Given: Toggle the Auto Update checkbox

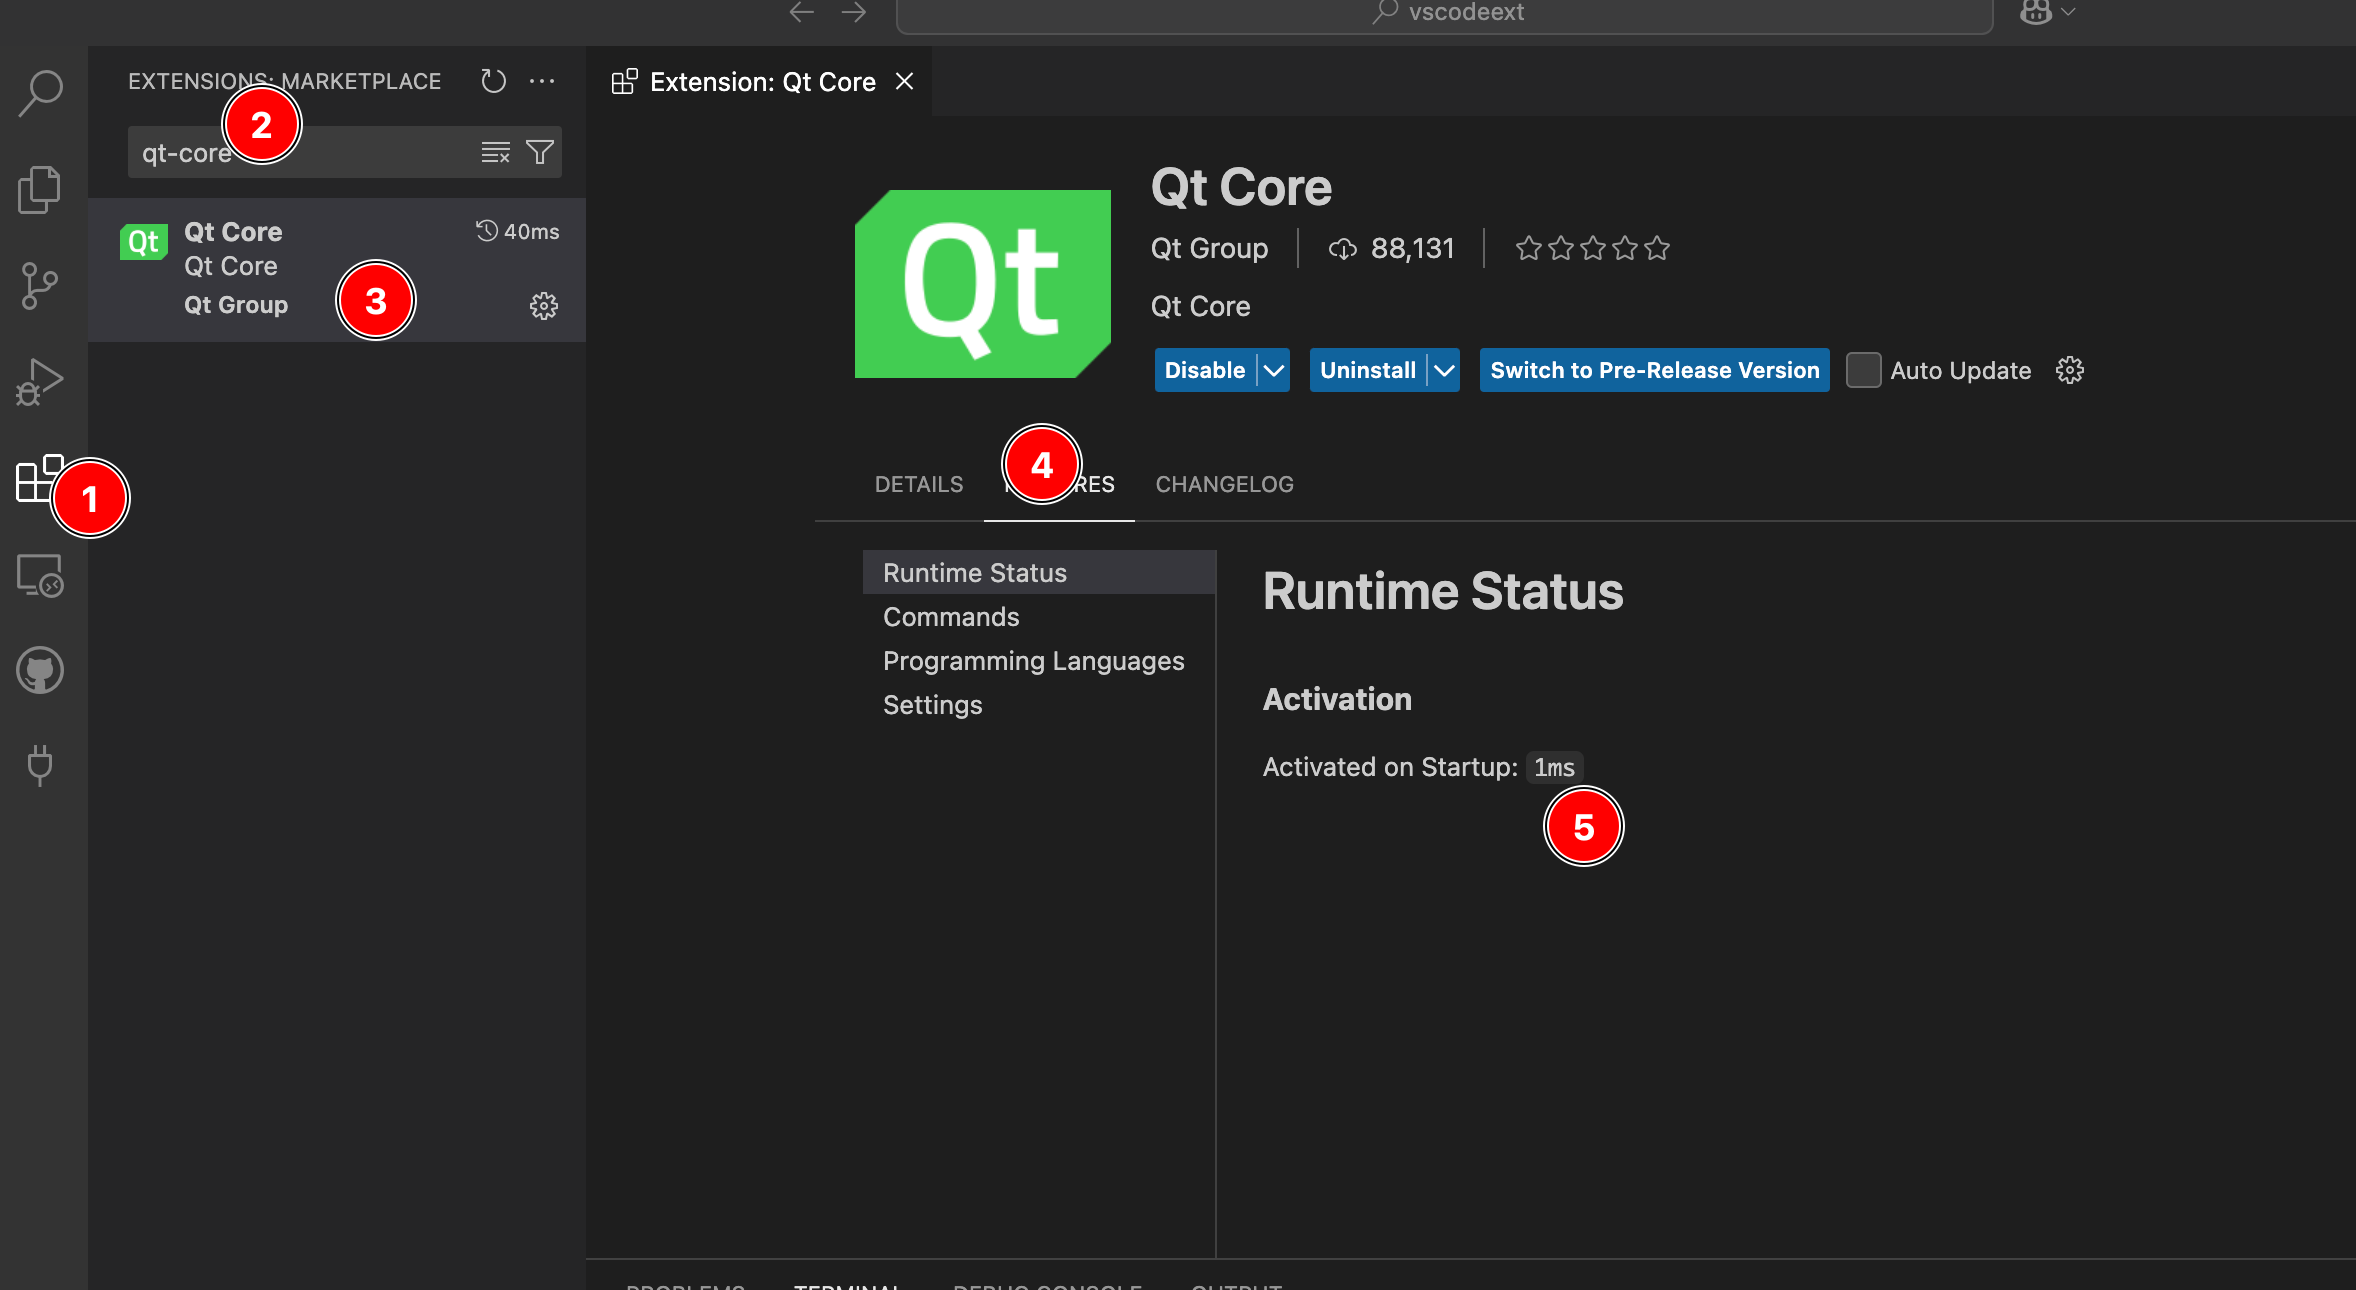Looking at the screenshot, I should point(1864,370).
